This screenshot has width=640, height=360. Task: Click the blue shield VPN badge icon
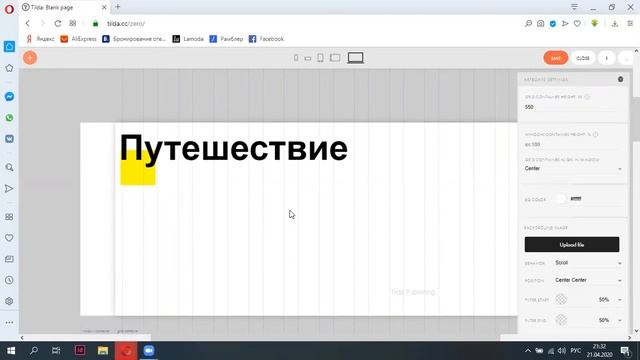(553, 24)
